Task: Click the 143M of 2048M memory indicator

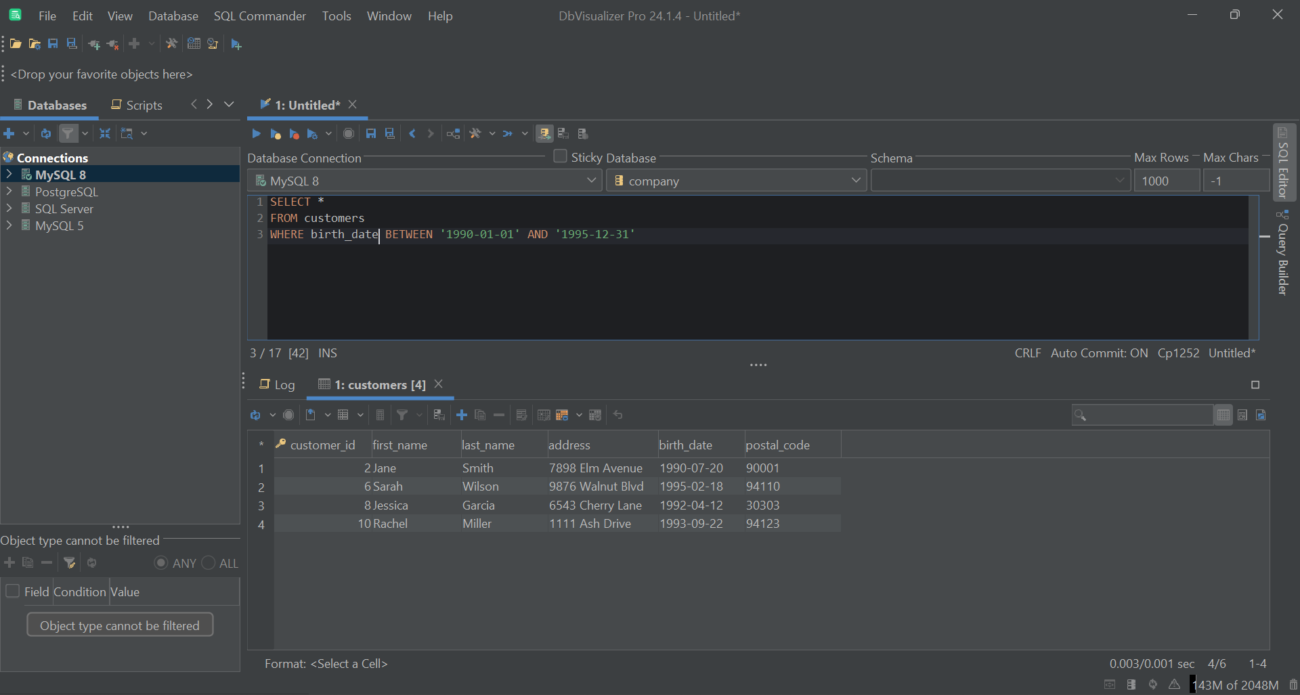Action: click(x=1236, y=685)
